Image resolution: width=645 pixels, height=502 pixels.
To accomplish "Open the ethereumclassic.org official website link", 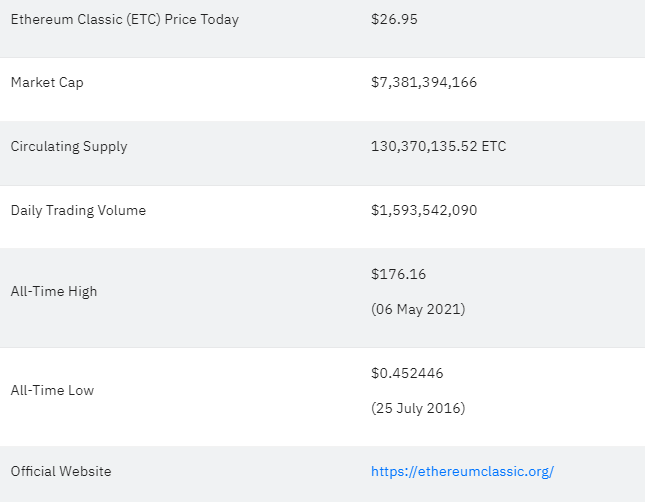I will (462, 472).
